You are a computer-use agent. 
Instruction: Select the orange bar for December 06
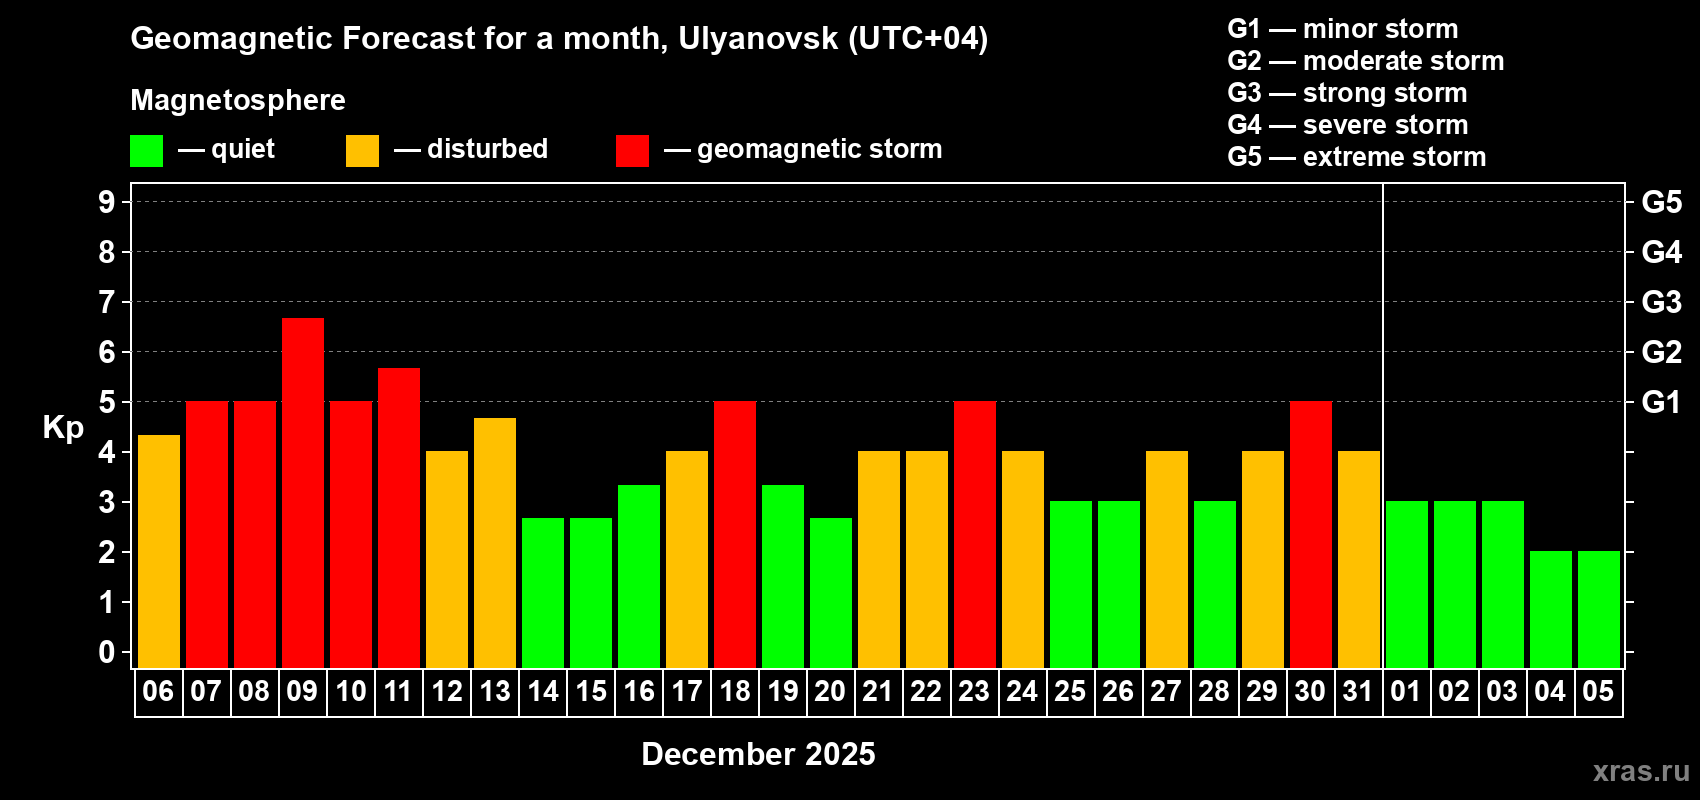tap(159, 551)
